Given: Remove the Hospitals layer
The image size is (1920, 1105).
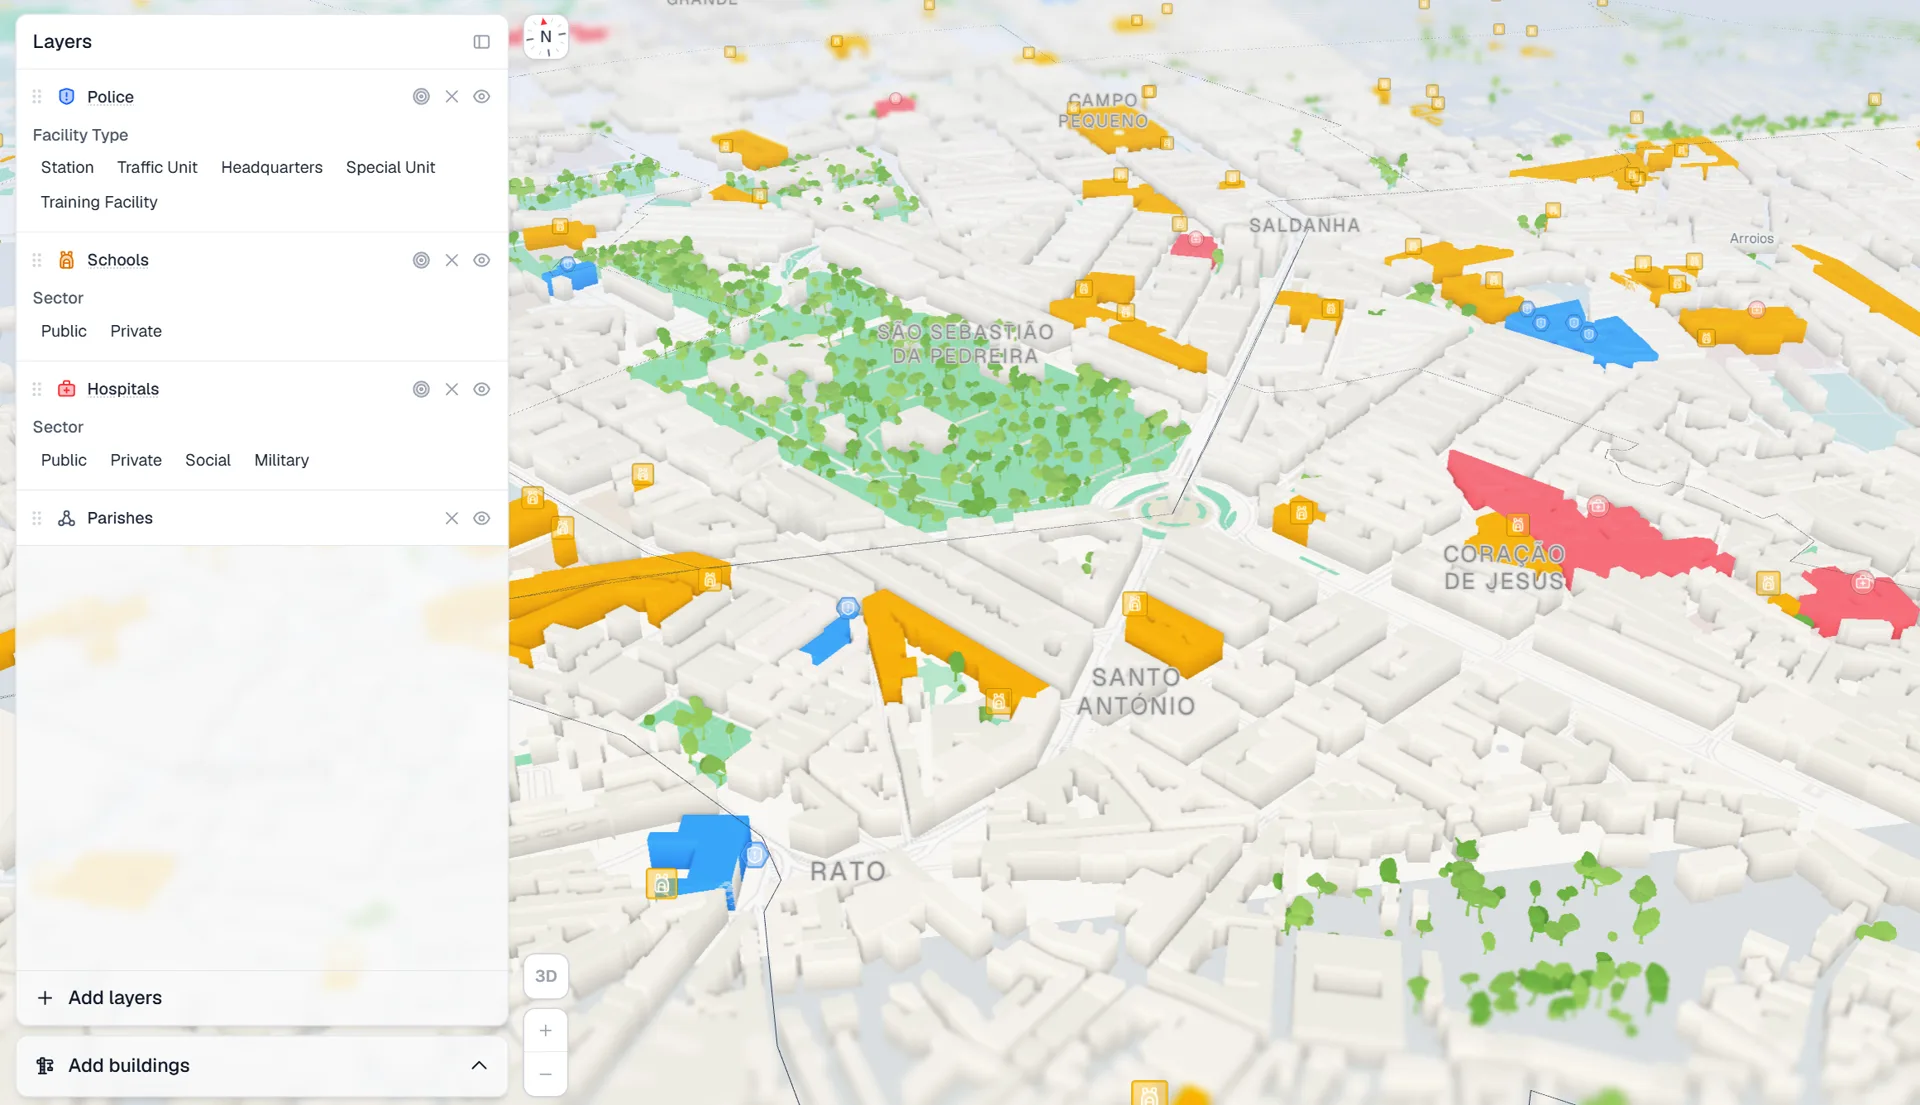Looking at the screenshot, I should [x=452, y=389].
